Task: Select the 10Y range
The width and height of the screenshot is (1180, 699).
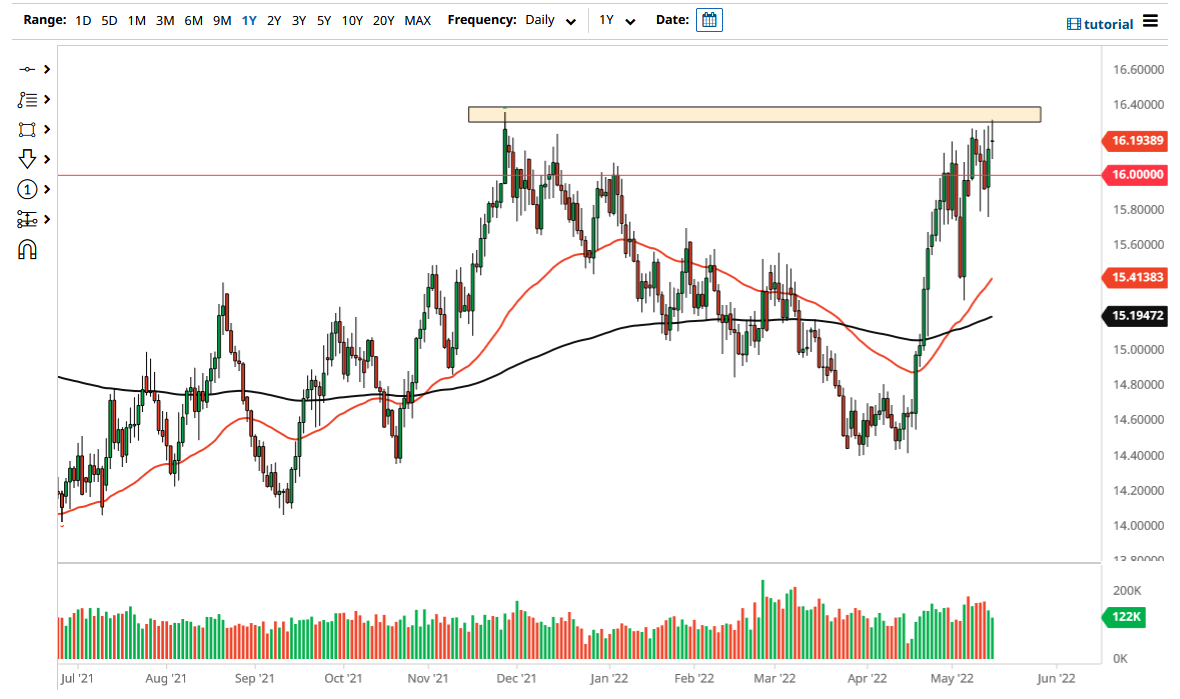Action: pyautogui.click(x=352, y=19)
